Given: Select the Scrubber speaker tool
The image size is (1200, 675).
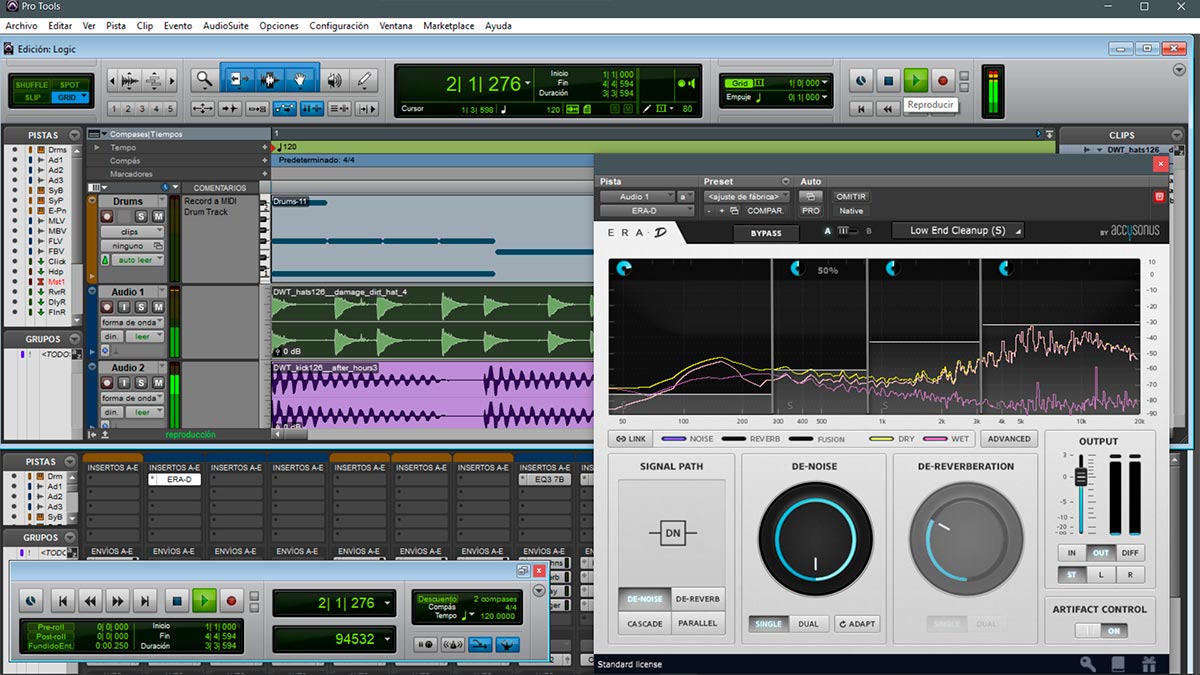Looking at the screenshot, I should click(x=334, y=79).
